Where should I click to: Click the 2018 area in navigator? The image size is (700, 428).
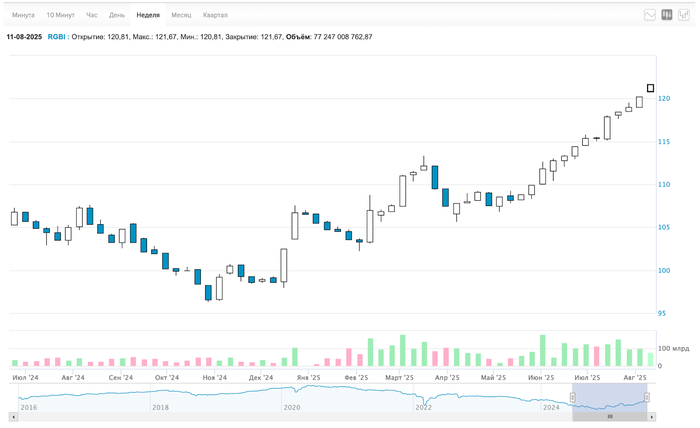160,398
